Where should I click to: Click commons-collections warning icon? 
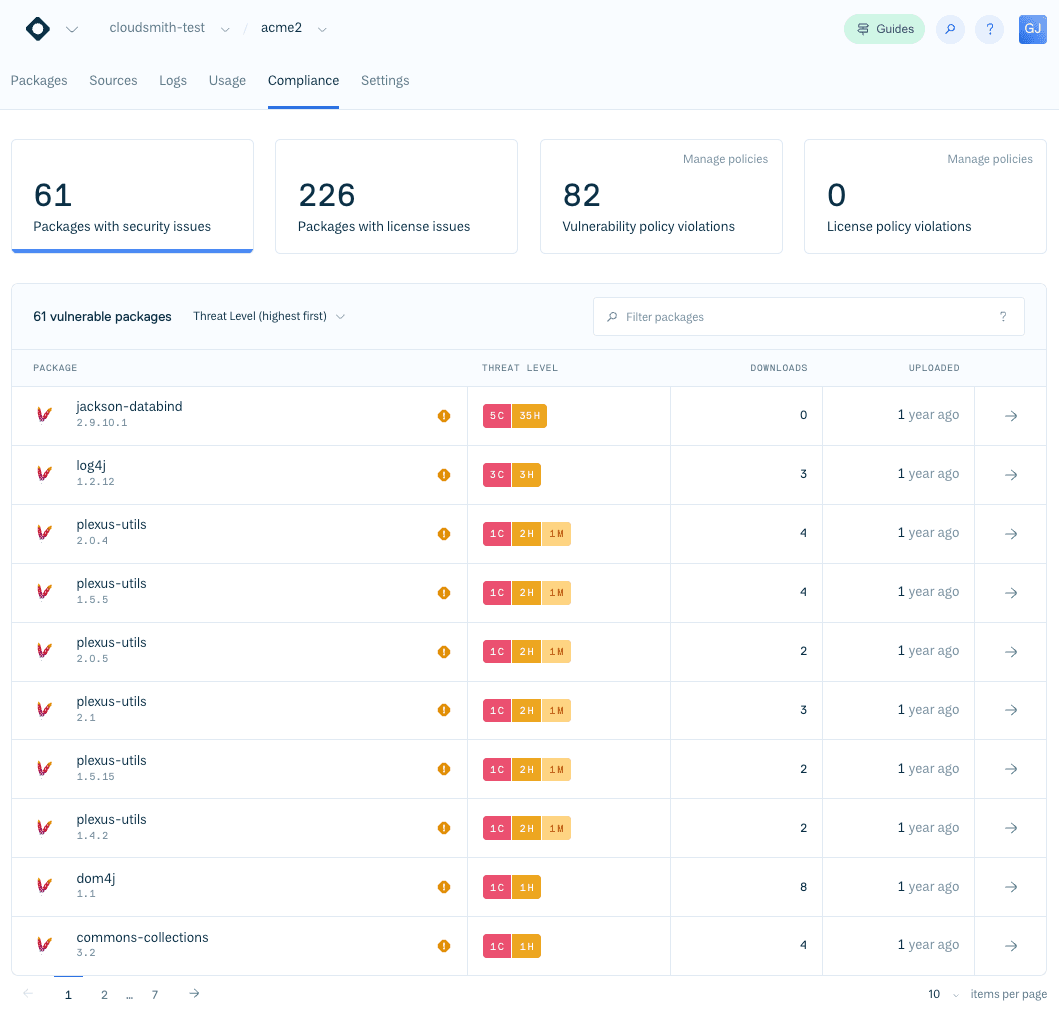tap(444, 946)
